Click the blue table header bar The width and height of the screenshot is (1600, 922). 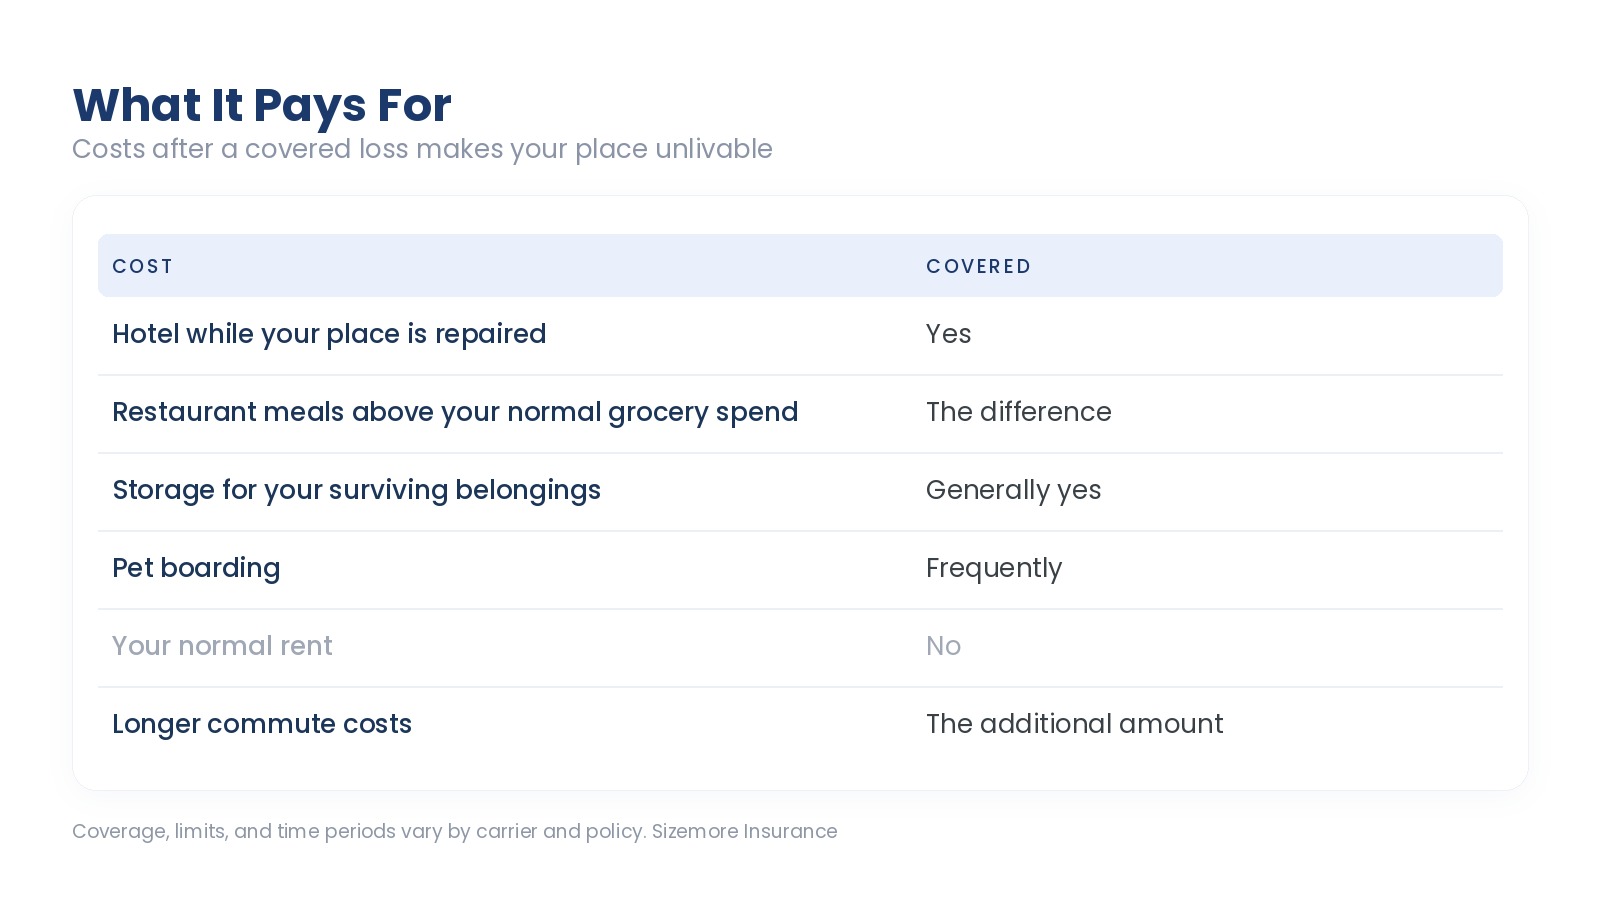[x=800, y=266]
